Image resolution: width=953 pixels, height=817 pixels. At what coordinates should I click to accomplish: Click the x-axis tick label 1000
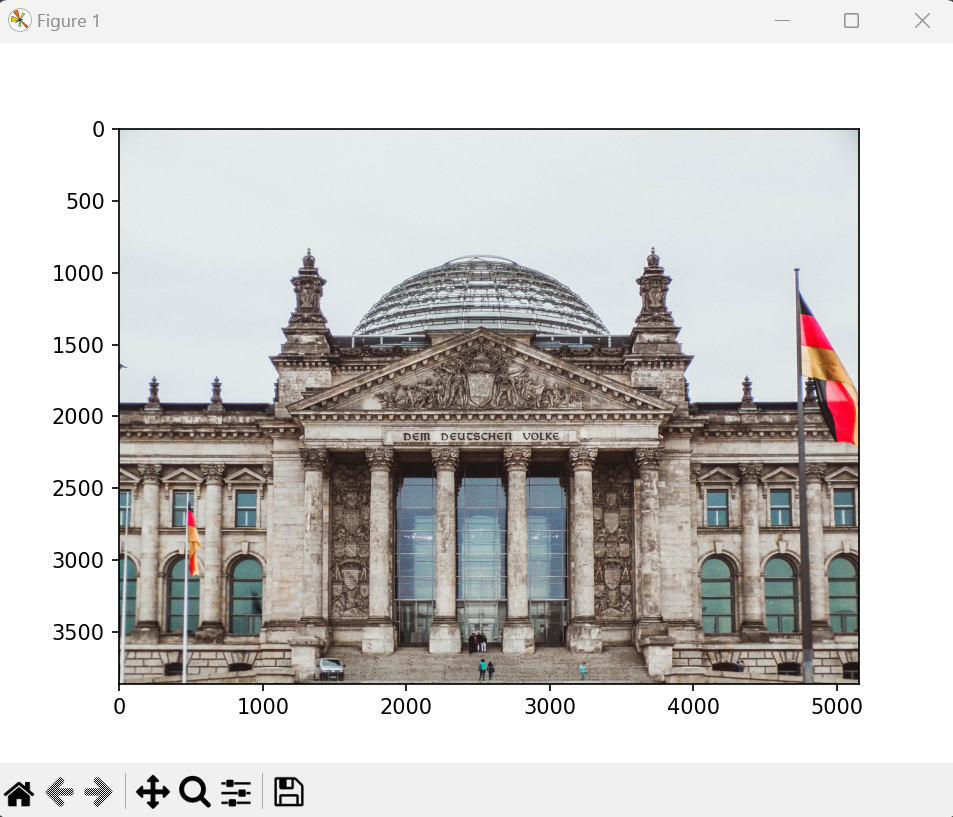[x=263, y=706]
